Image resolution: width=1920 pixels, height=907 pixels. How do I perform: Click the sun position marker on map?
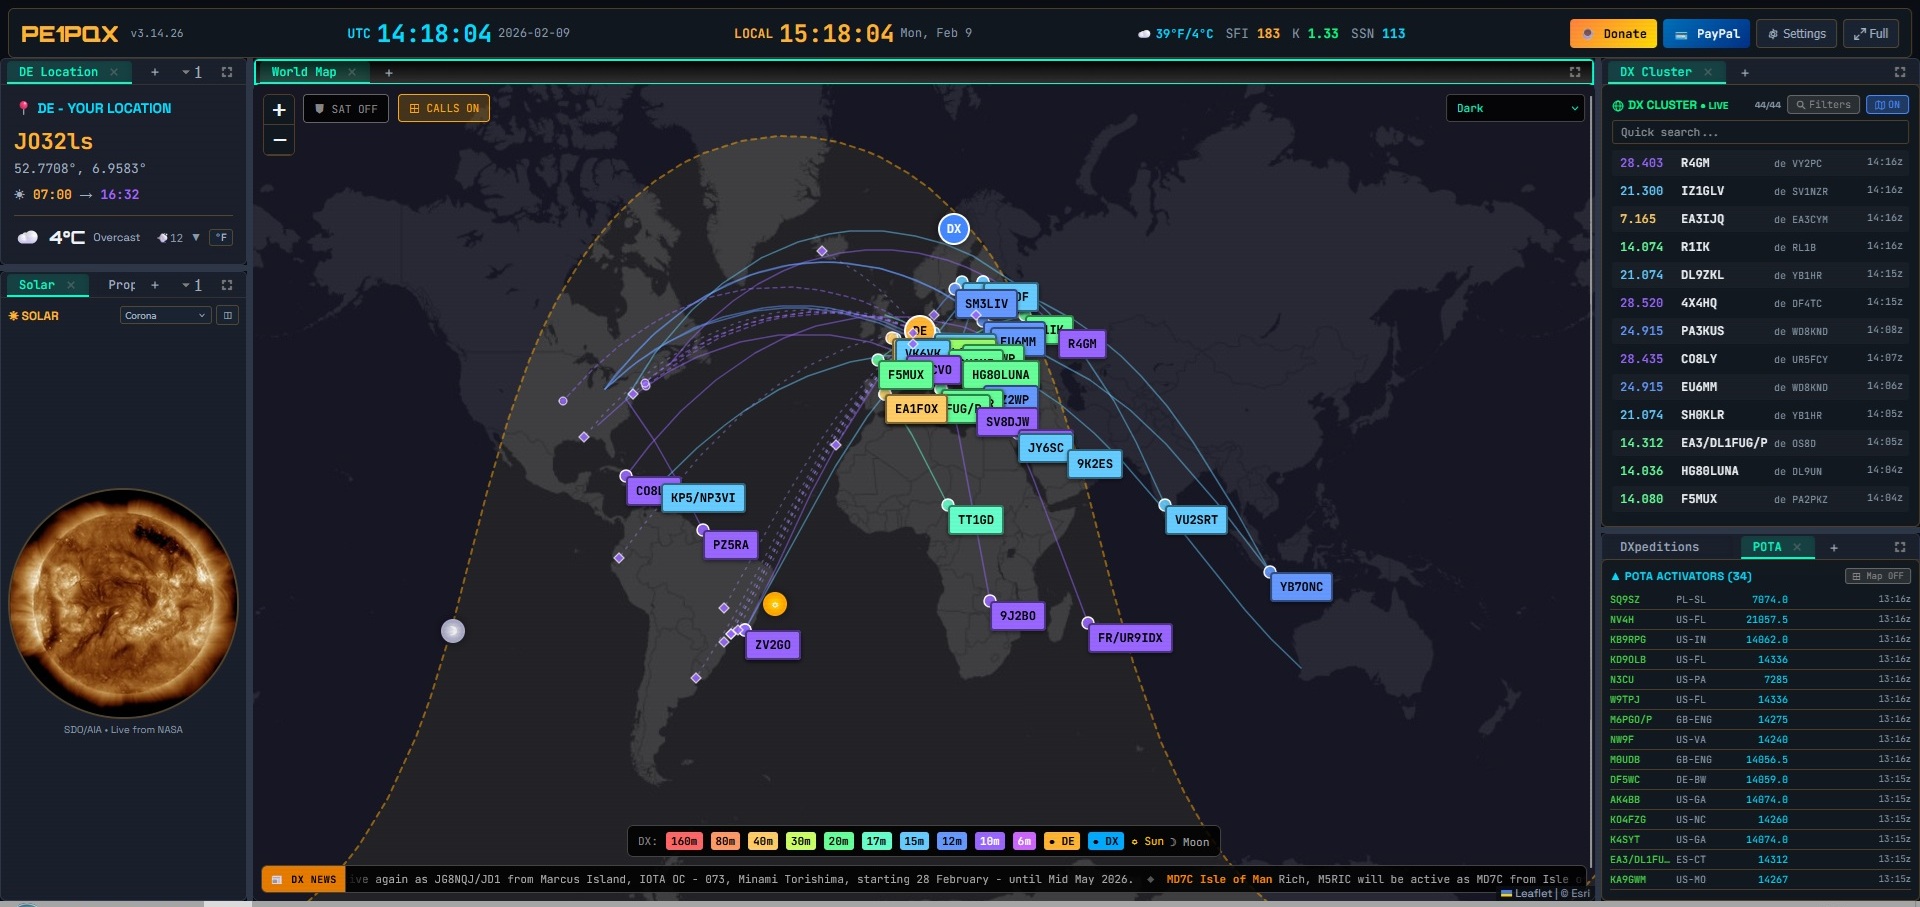click(775, 604)
